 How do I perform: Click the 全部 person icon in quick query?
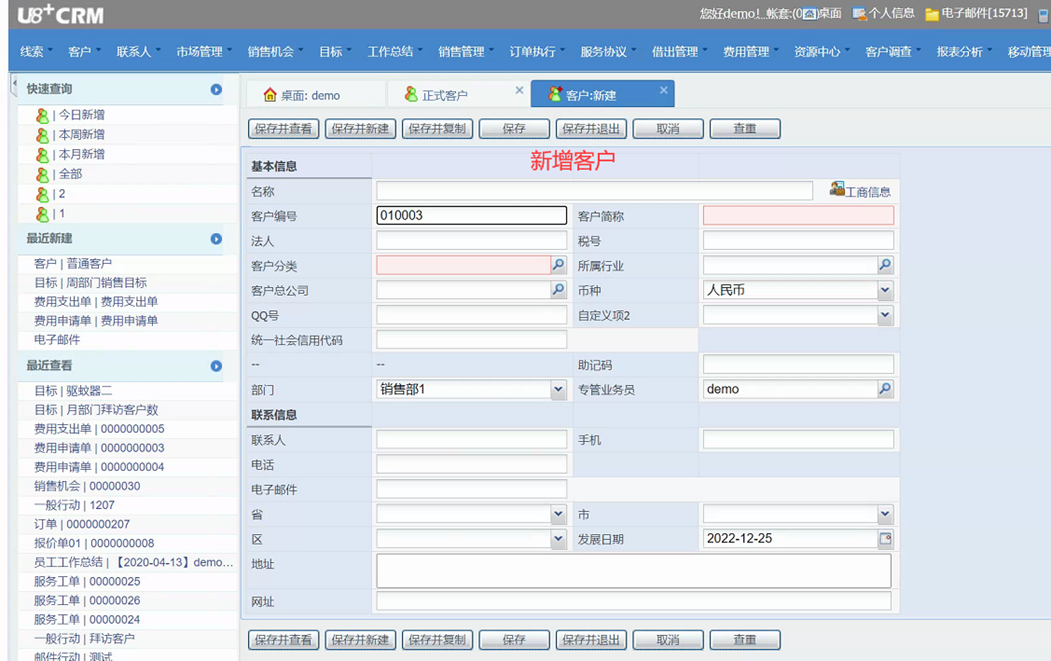point(42,174)
